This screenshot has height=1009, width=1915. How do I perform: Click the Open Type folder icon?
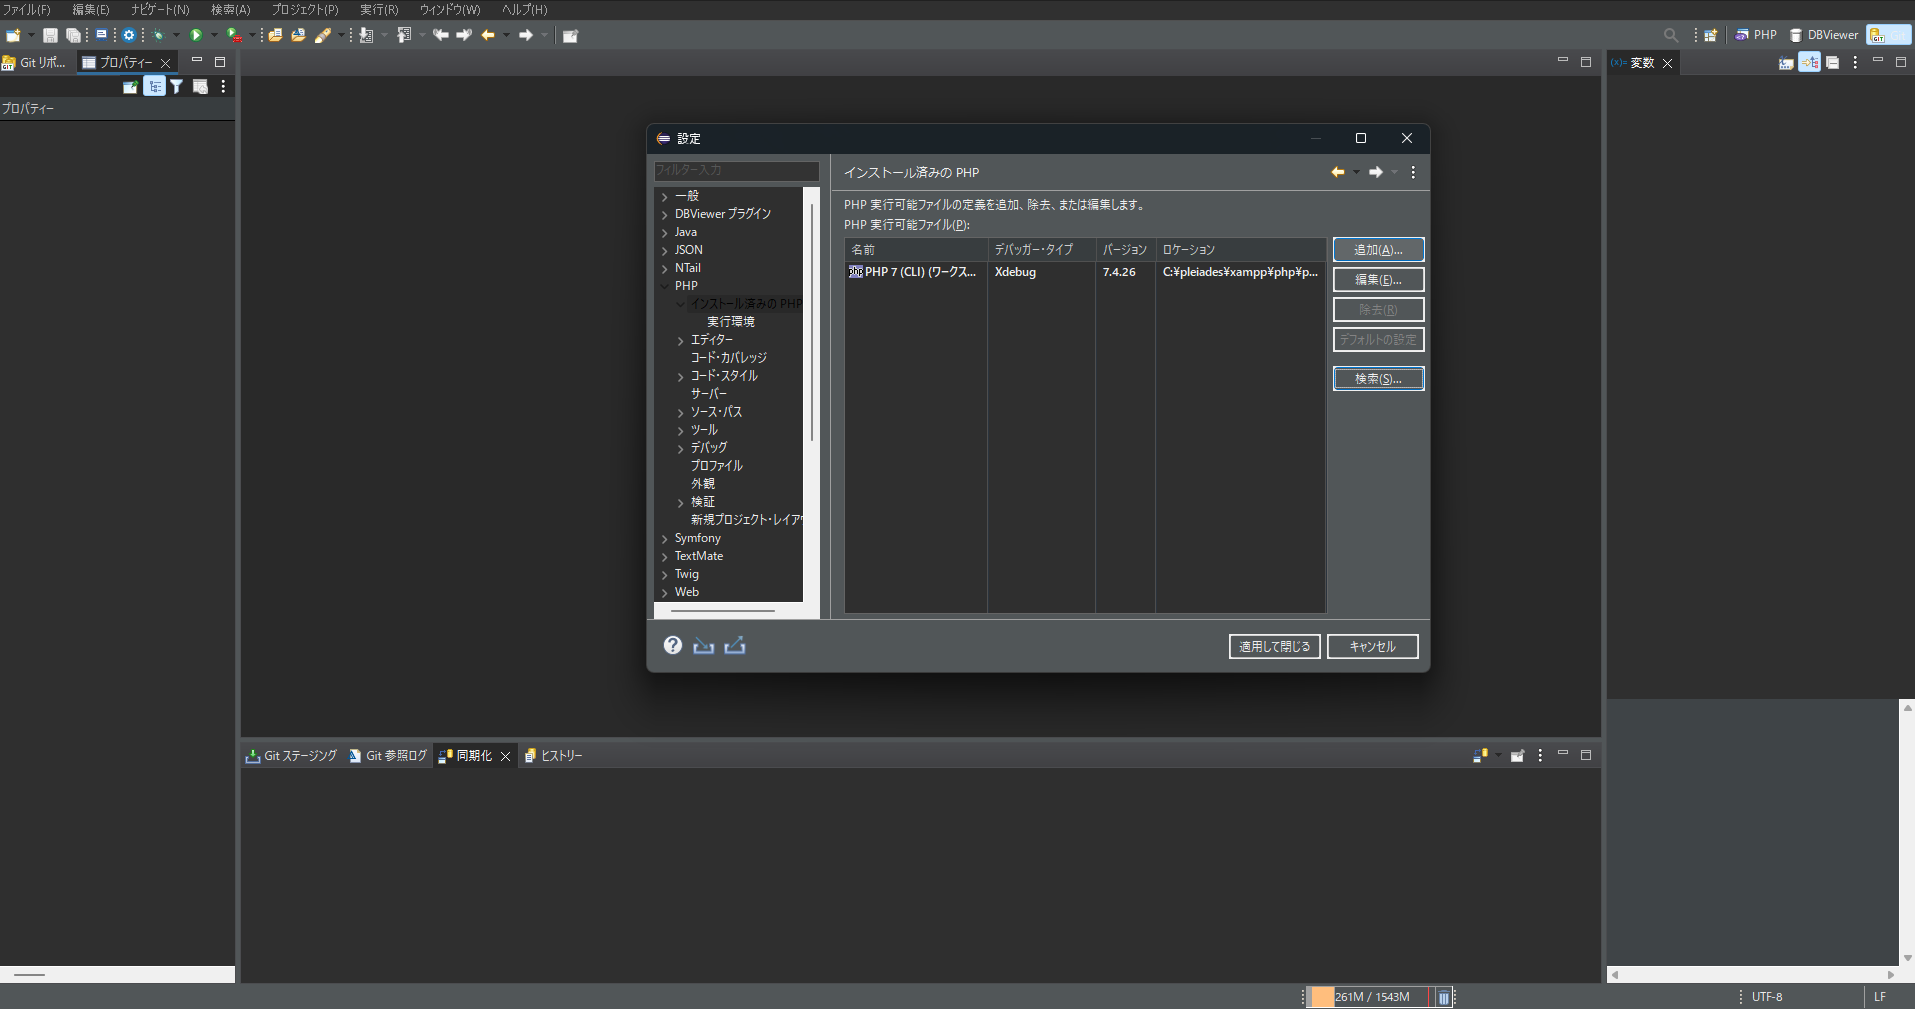pos(275,35)
